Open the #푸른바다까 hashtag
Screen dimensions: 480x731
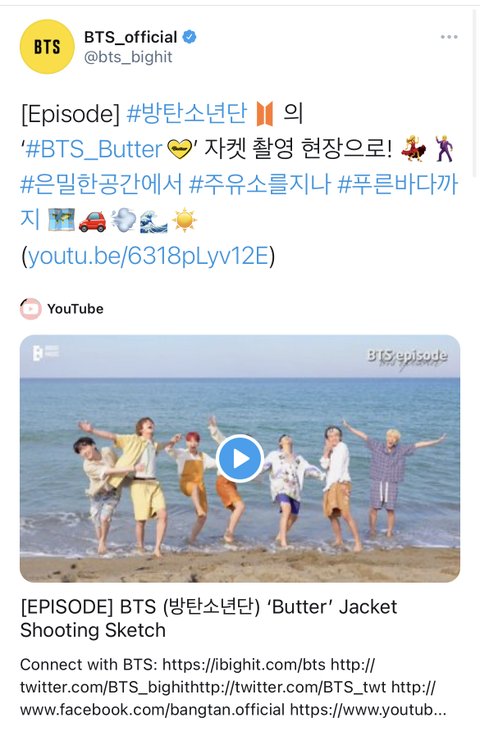[x=398, y=184]
